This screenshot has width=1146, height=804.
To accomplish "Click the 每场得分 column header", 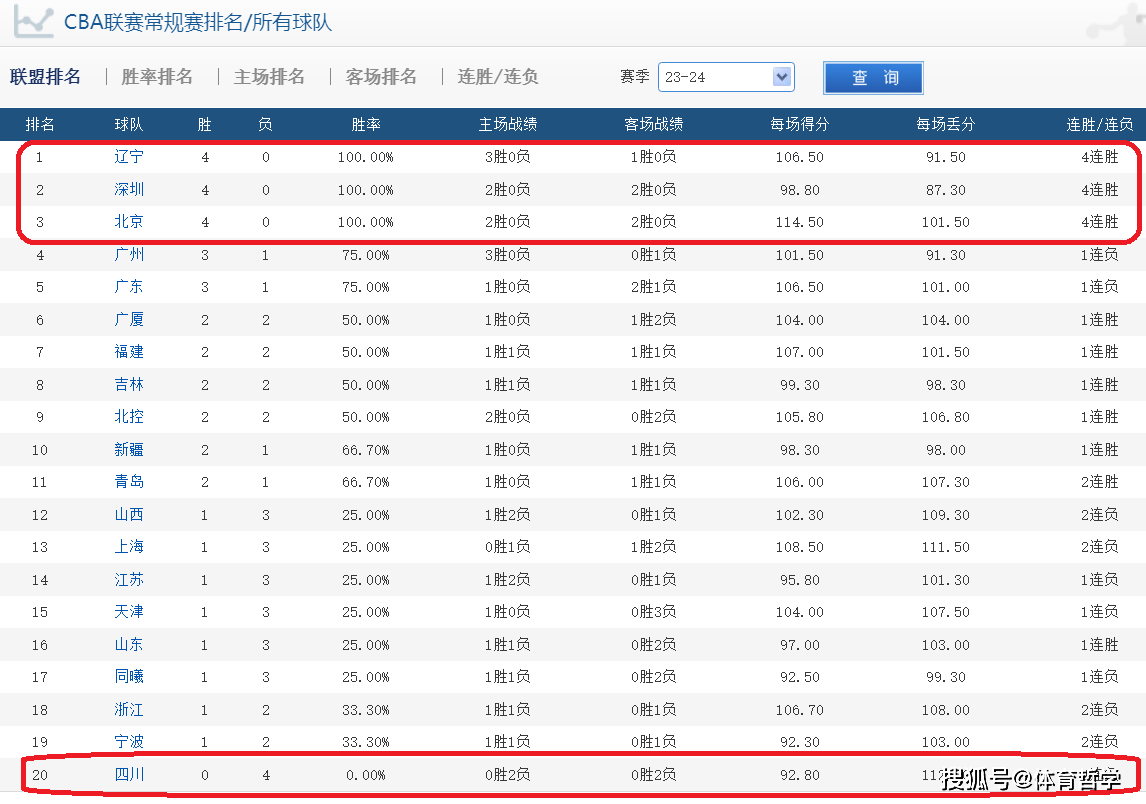I will point(800,124).
